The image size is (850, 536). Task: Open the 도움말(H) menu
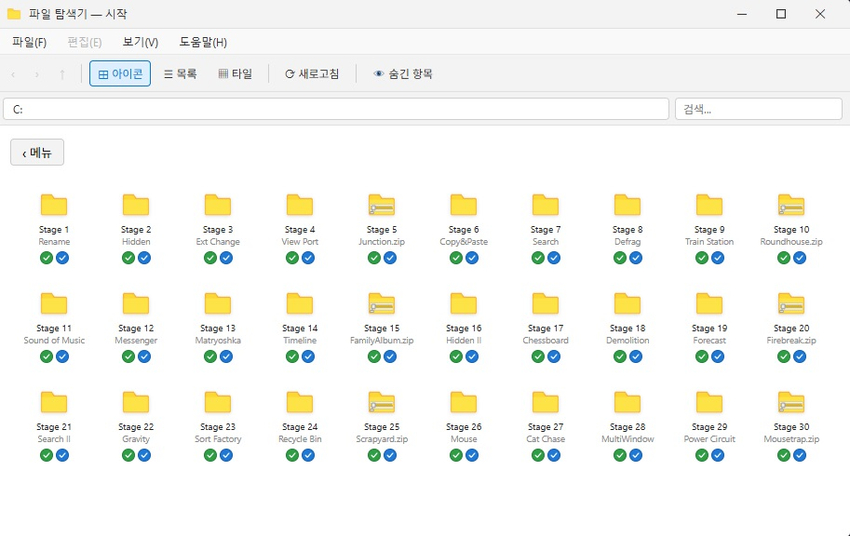(203, 42)
